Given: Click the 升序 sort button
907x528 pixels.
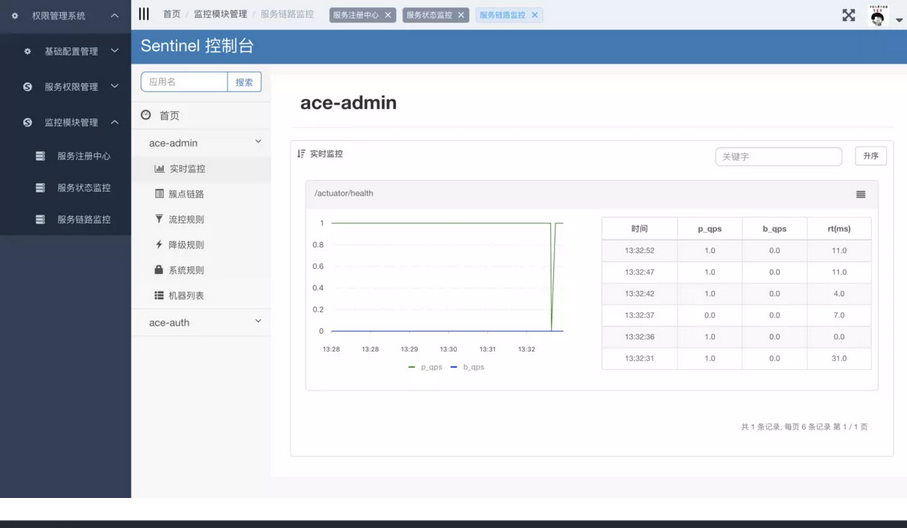Looking at the screenshot, I should (x=871, y=156).
